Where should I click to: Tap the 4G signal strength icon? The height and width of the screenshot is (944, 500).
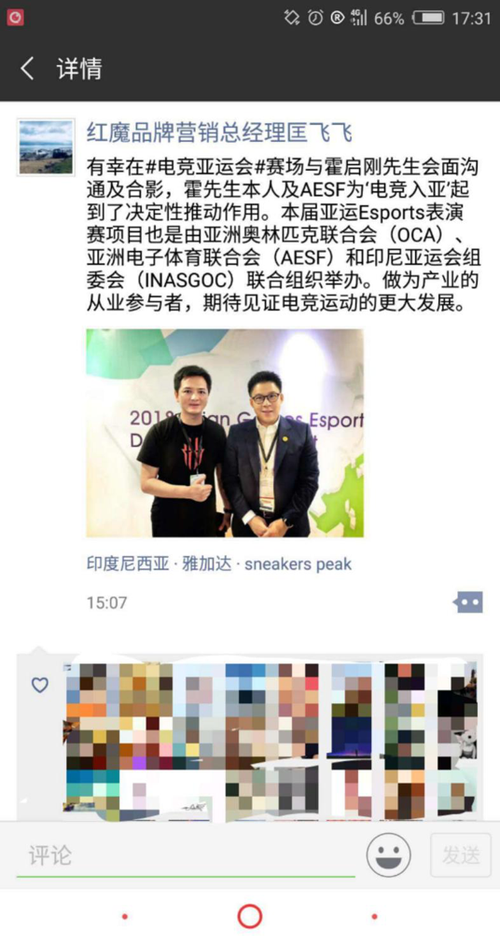click(x=359, y=18)
